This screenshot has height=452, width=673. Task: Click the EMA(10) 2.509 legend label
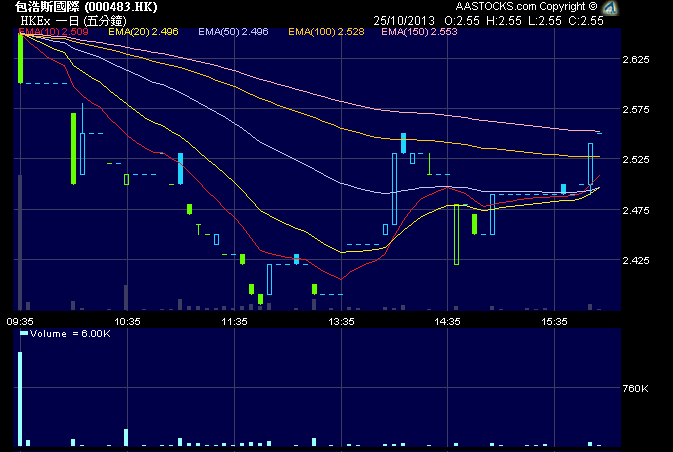[53, 32]
